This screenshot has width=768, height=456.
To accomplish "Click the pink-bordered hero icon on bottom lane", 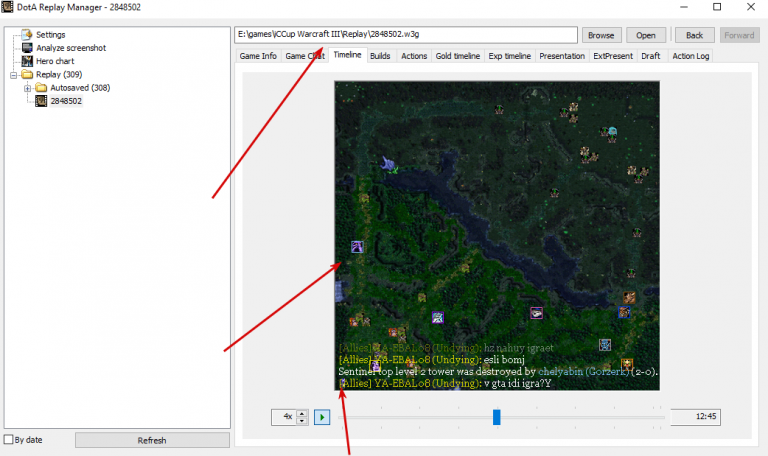I will coord(536,312).
